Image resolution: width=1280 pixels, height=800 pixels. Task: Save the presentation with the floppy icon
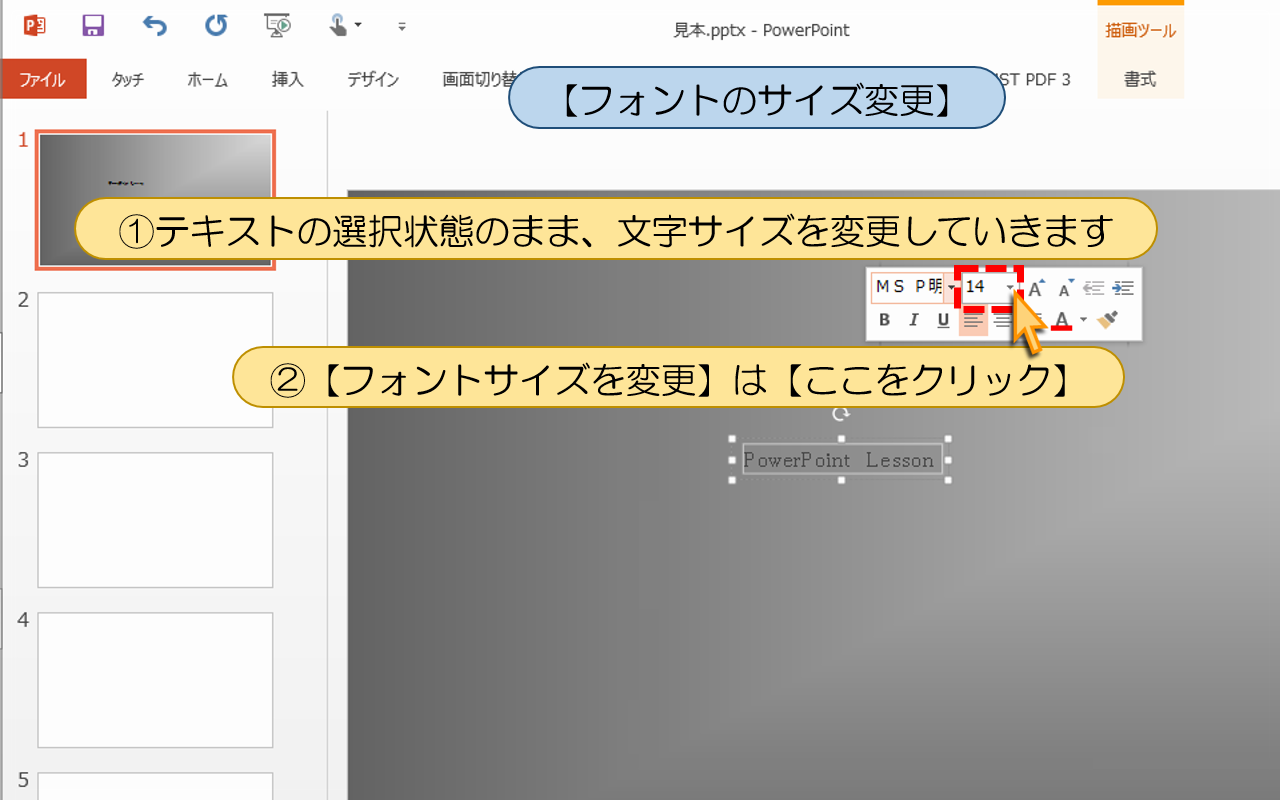coord(93,25)
